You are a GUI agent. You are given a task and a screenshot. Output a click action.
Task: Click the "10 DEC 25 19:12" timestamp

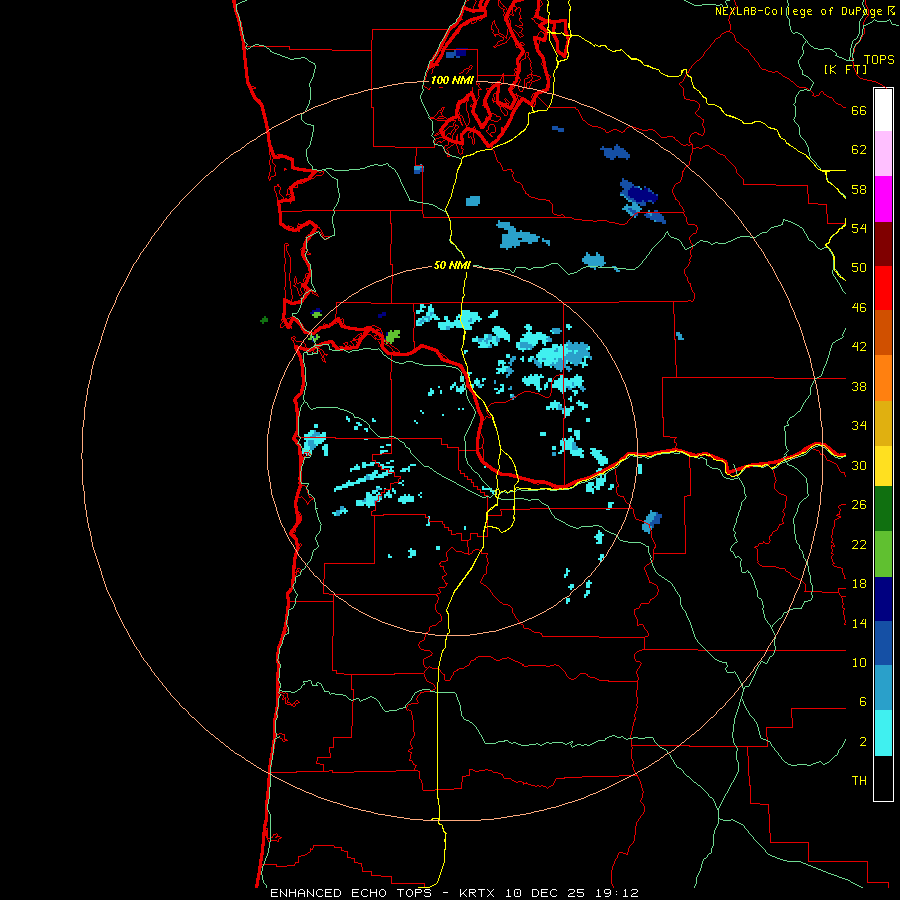pyautogui.click(x=572, y=893)
